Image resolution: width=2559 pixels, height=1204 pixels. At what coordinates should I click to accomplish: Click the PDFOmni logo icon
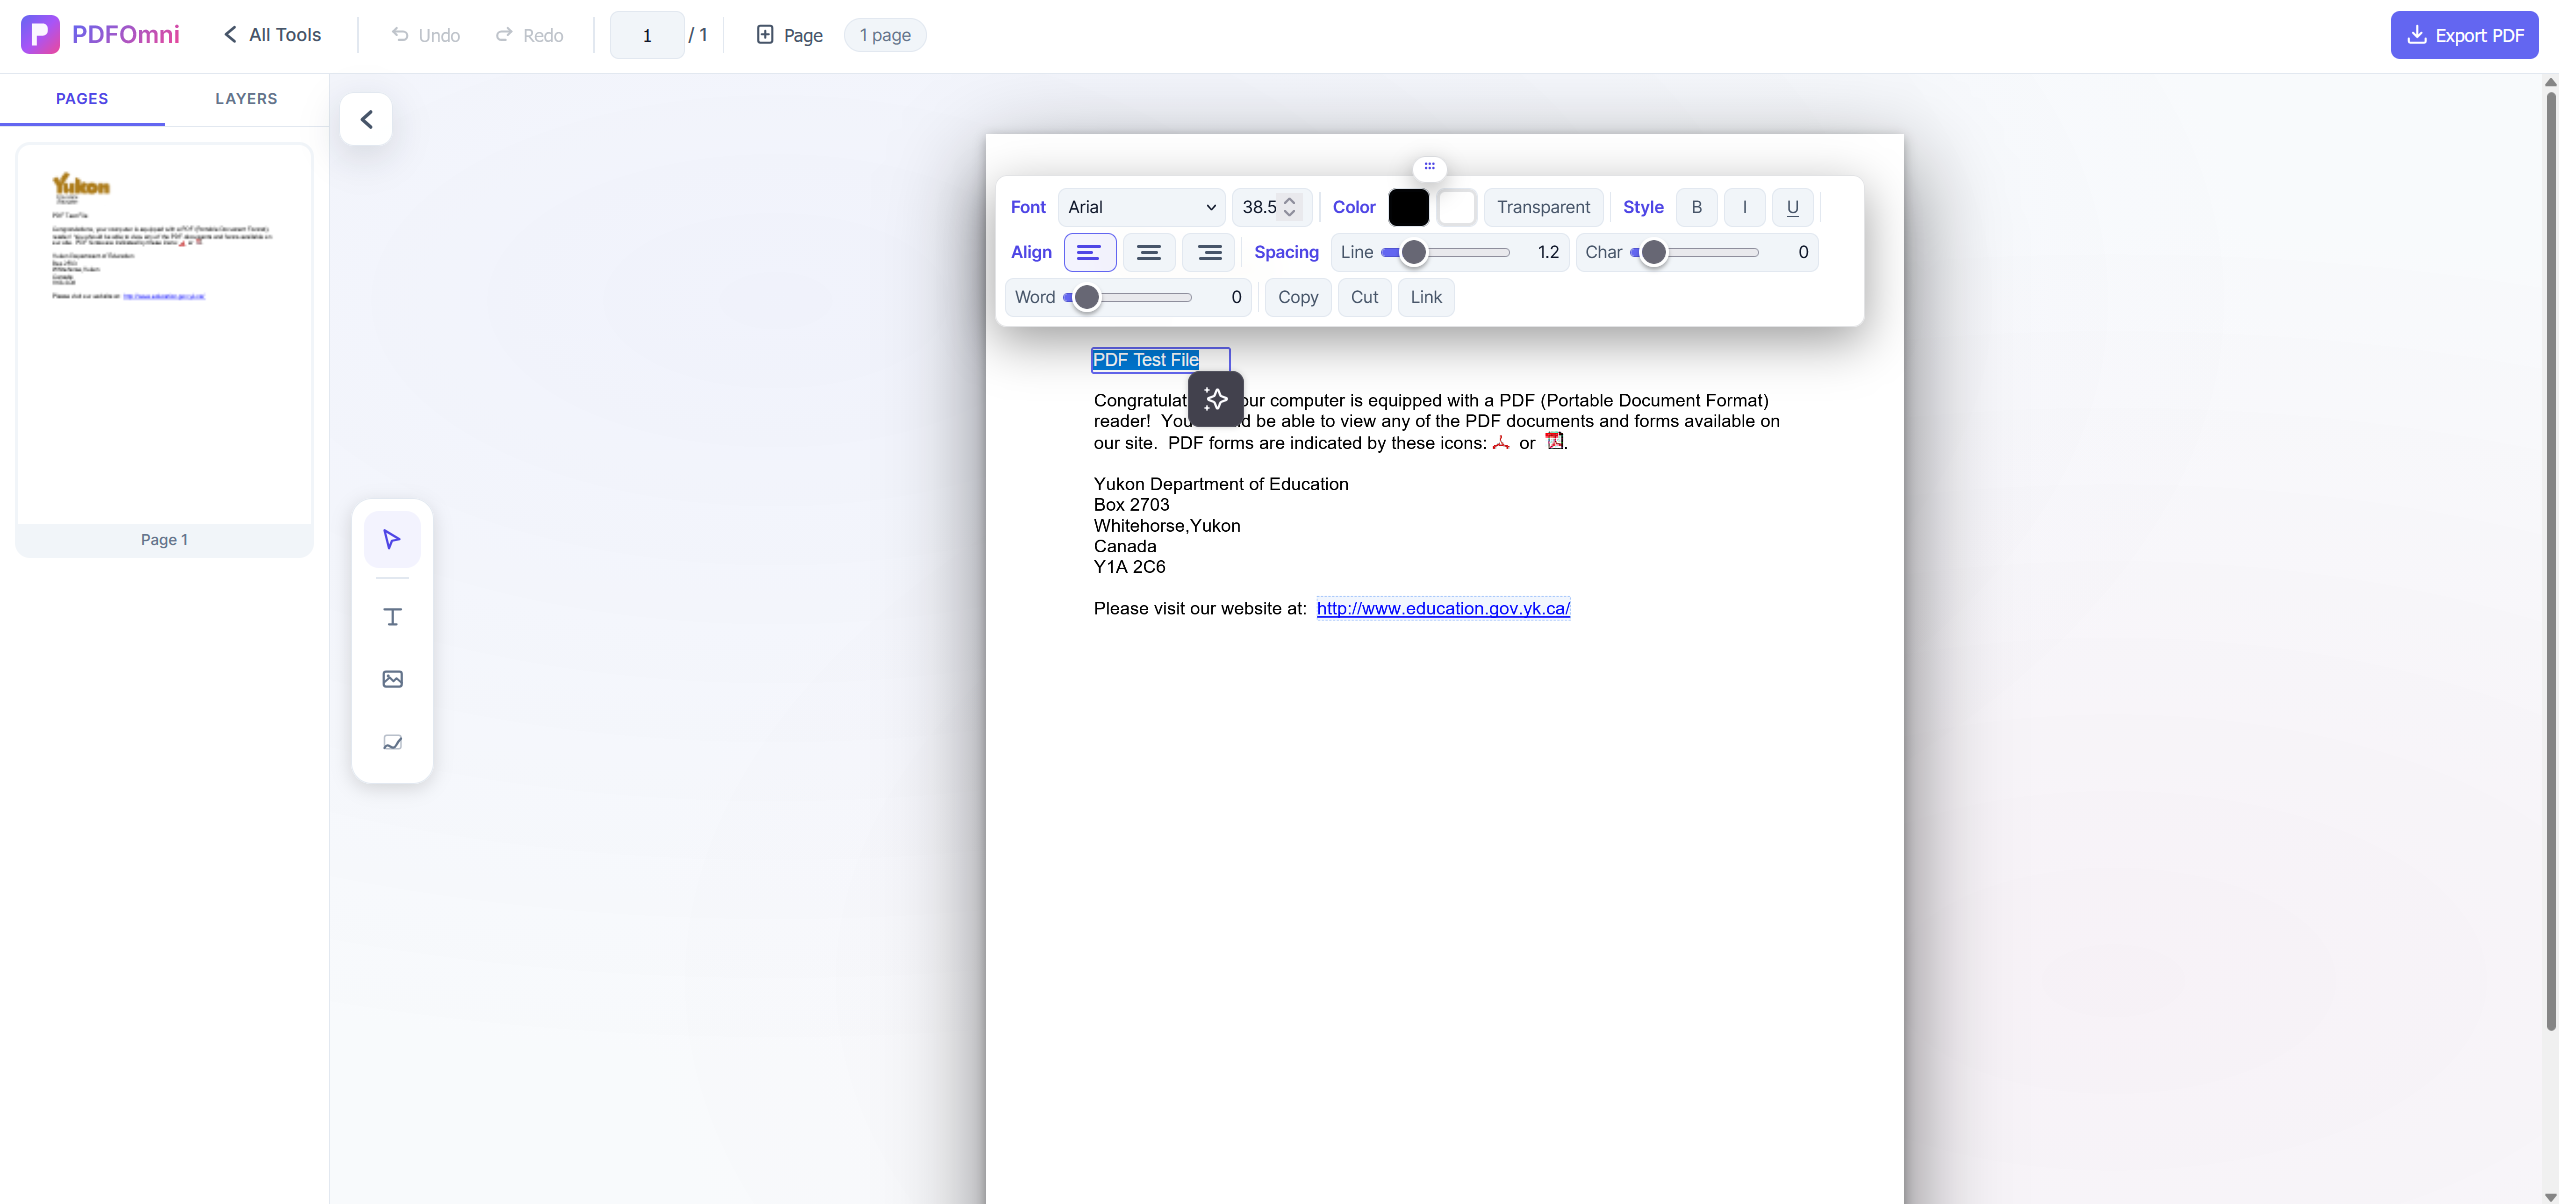[x=40, y=35]
